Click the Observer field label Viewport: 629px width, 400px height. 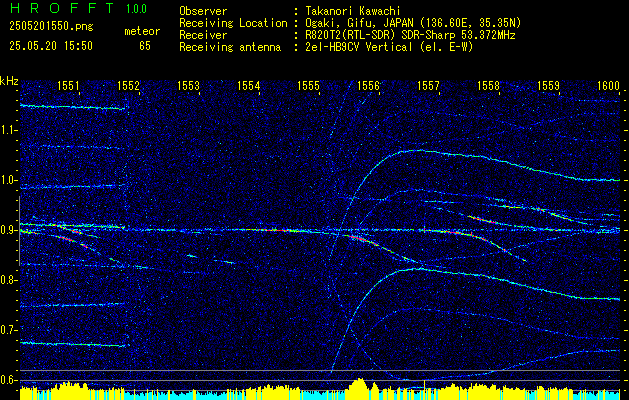pyautogui.click(x=203, y=11)
